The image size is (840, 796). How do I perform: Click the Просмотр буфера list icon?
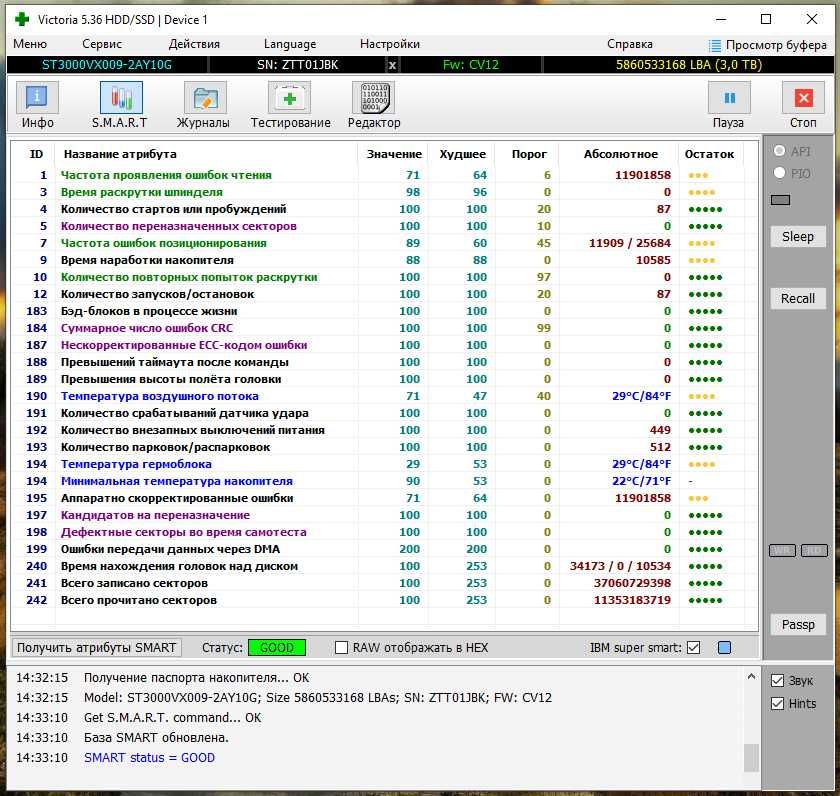tap(715, 46)
